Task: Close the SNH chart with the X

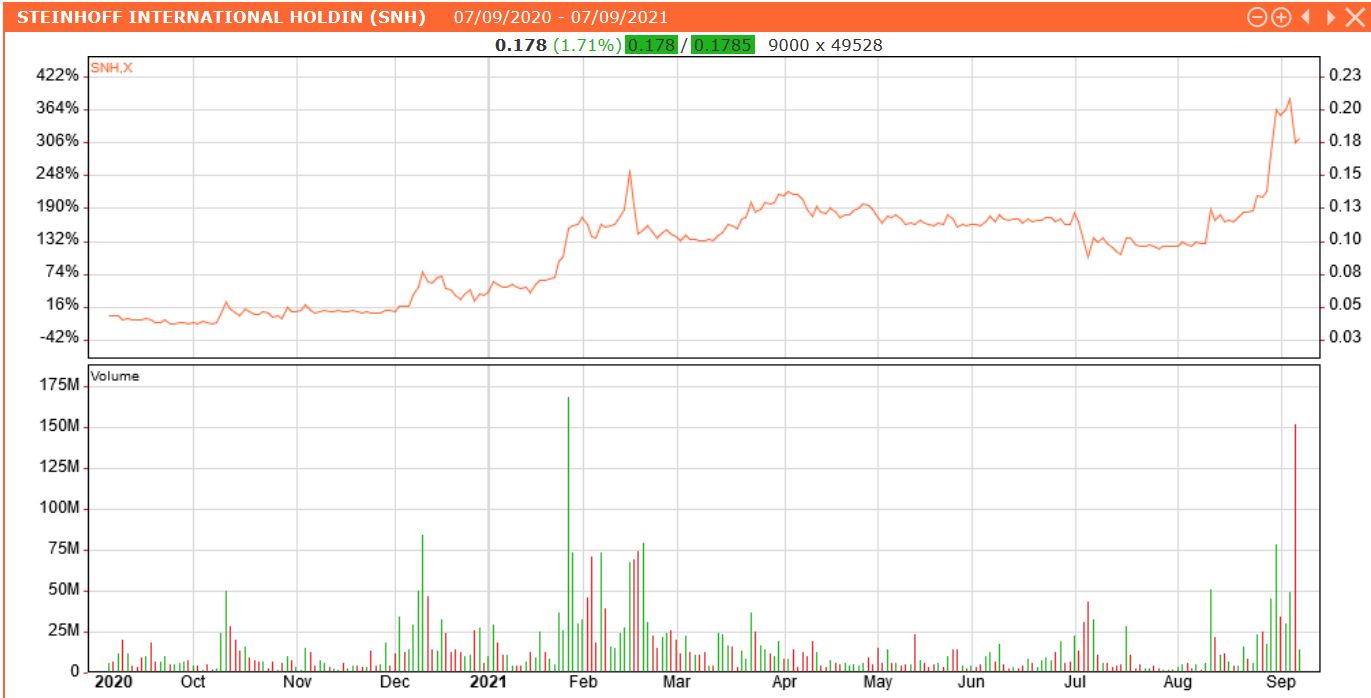Action: (x=1356, y=16)
